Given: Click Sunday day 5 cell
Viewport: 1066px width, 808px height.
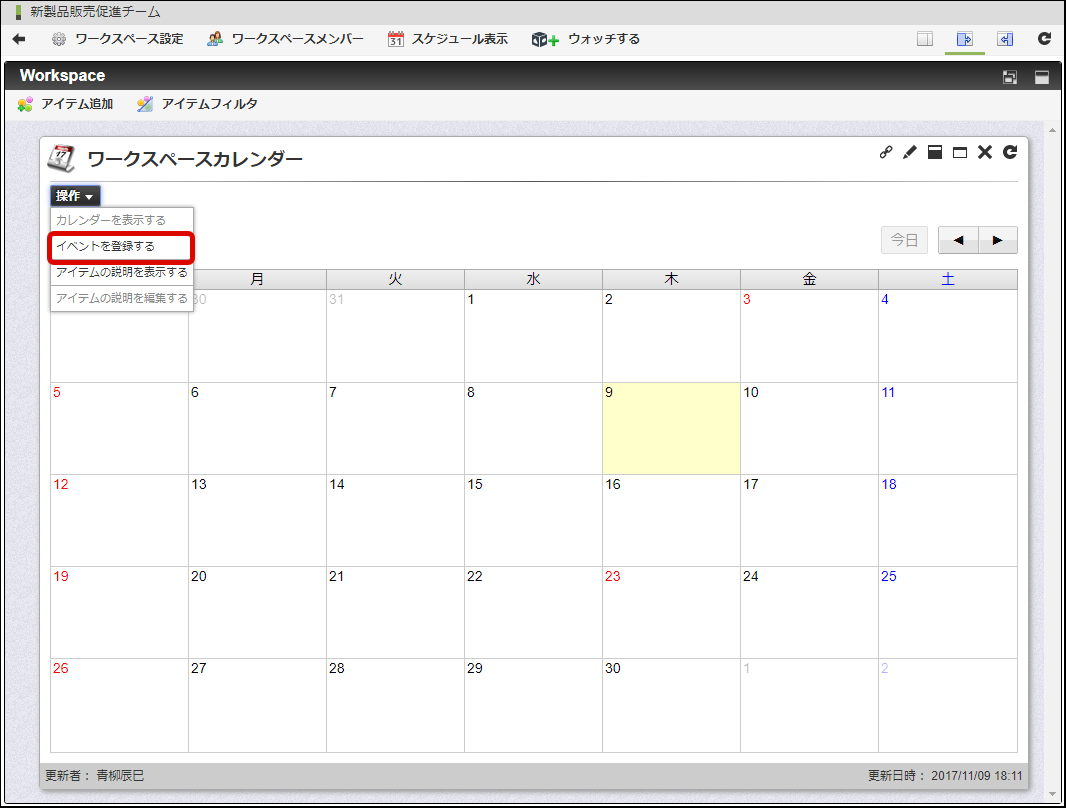Looking at the screenshot, I should tap(119, 428).
